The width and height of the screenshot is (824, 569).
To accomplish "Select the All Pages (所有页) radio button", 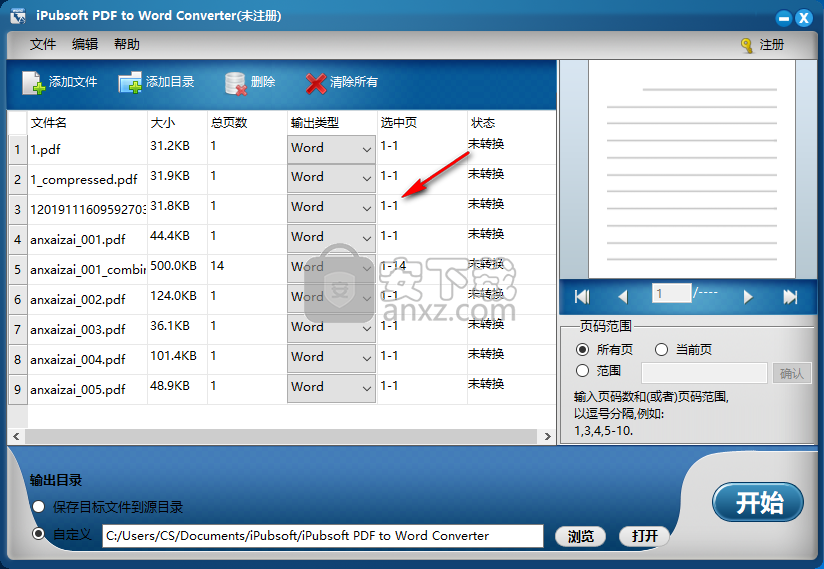I will point(582,349).
